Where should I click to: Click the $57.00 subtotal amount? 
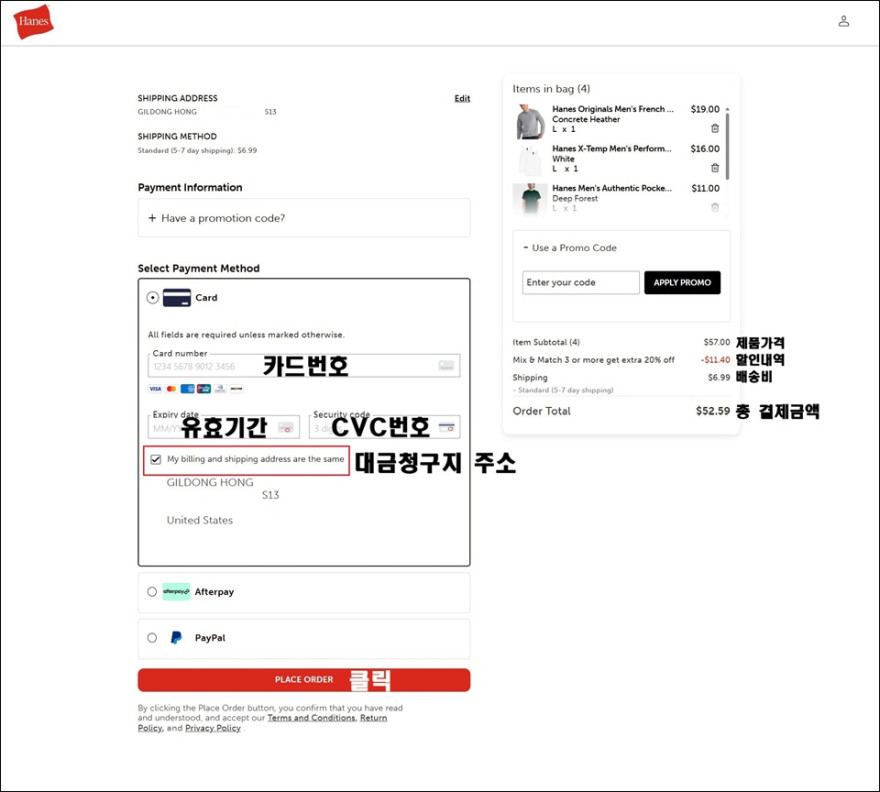coord(717,342)
